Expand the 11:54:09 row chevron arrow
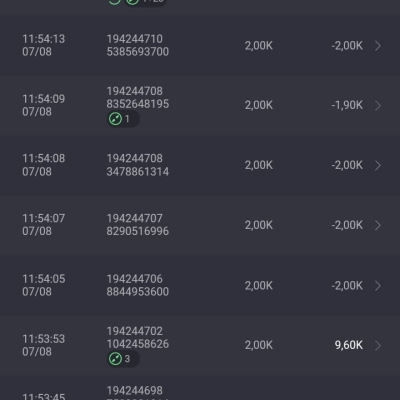The height and width of the screenshot is (400, 400). (x=378, y=105)
